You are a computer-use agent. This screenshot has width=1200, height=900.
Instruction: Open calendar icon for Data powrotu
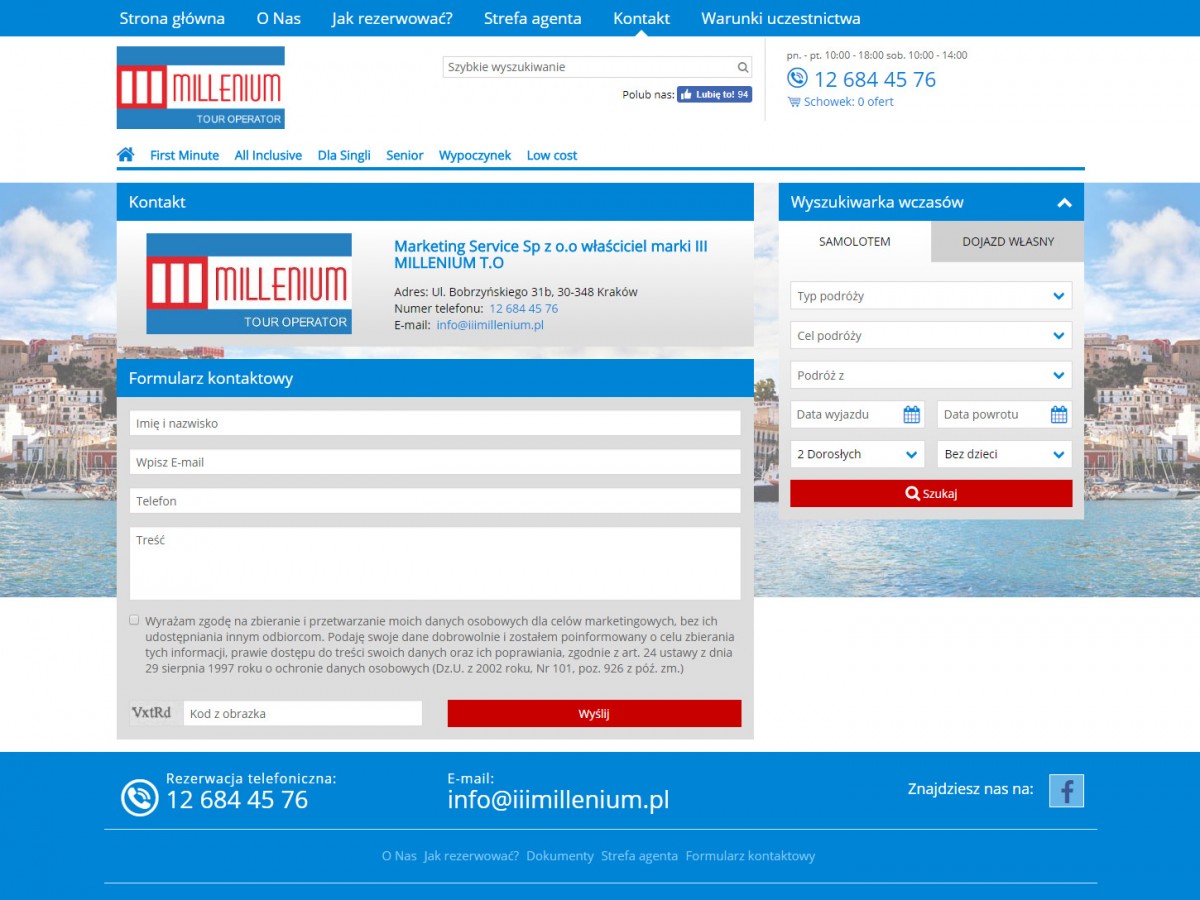[x=1059, y=414]
